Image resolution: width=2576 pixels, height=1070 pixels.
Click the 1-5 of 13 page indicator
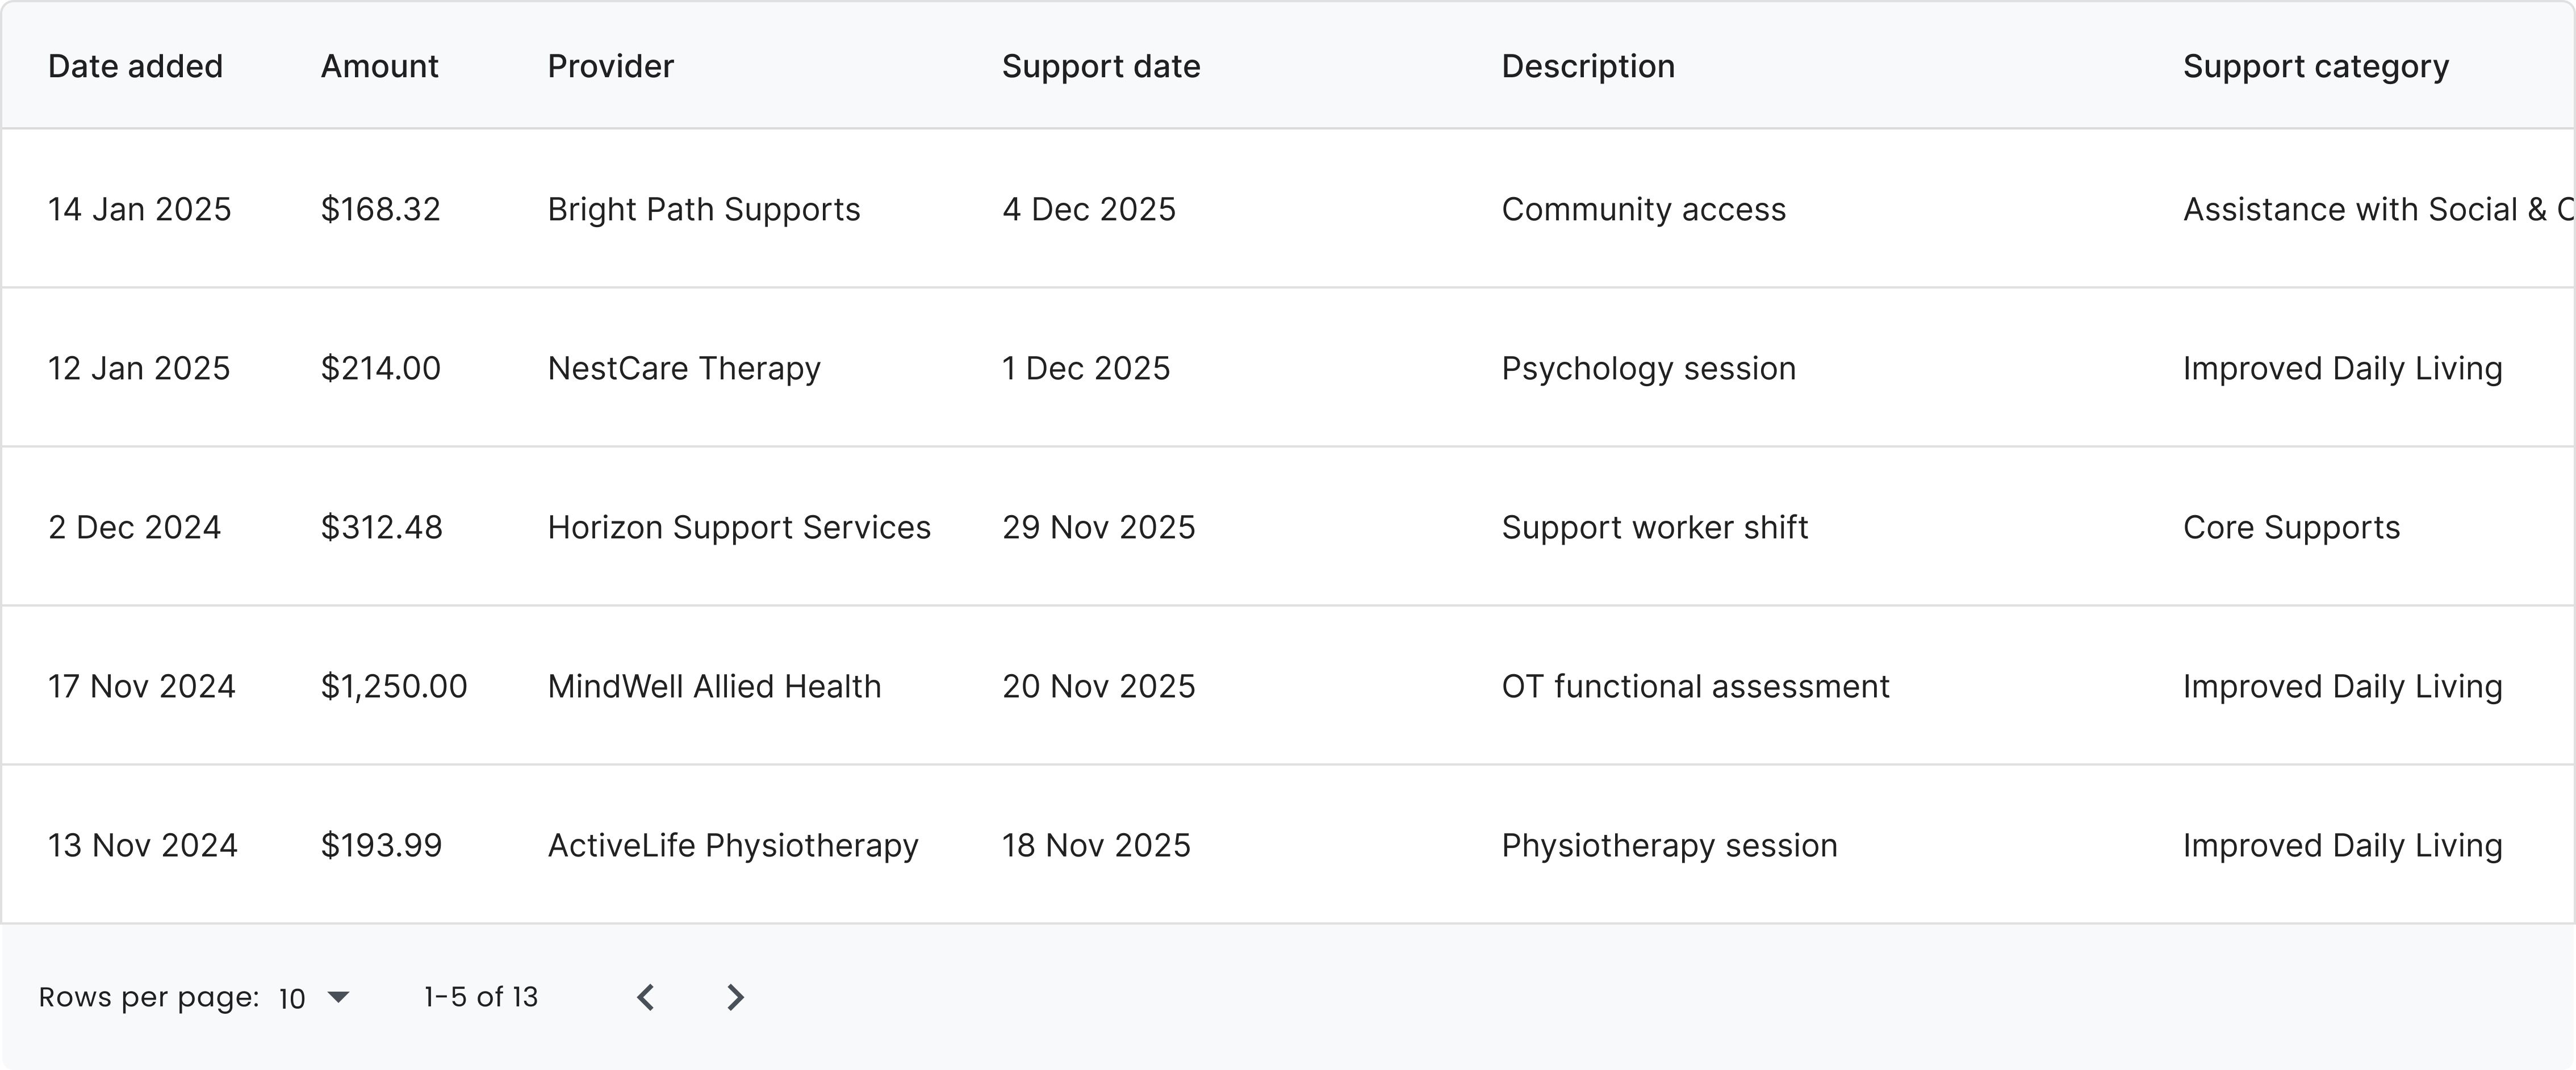481,997
